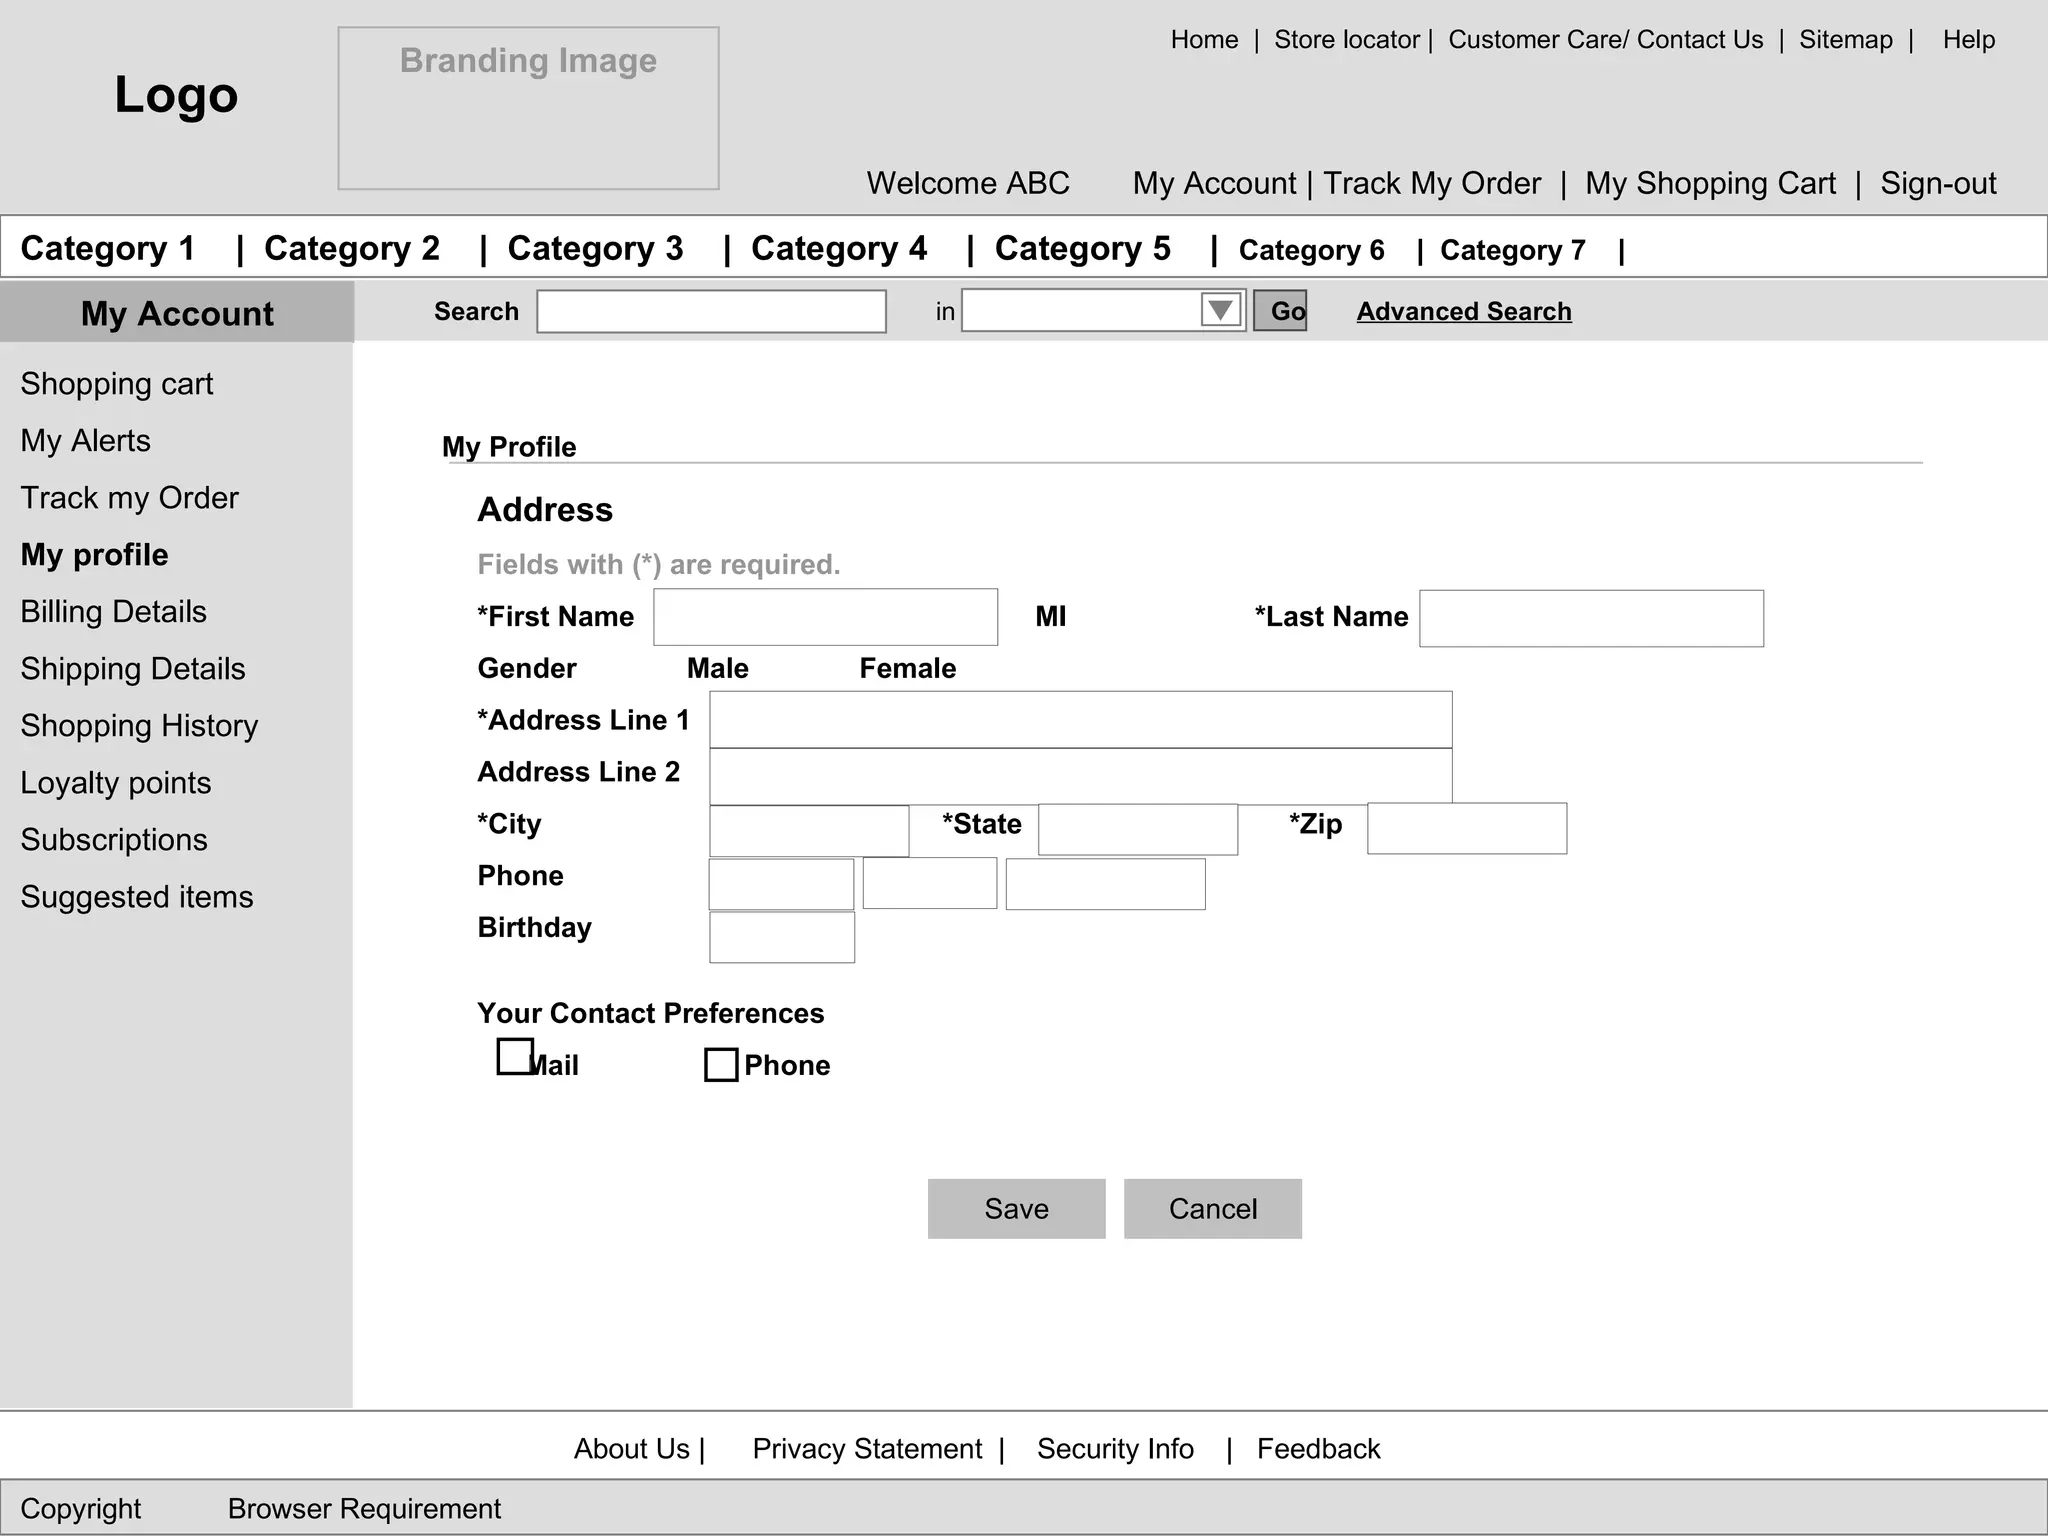Click the Branding Image placeholder
This screenshot has width=2048, height=1536.
(528, 108)
